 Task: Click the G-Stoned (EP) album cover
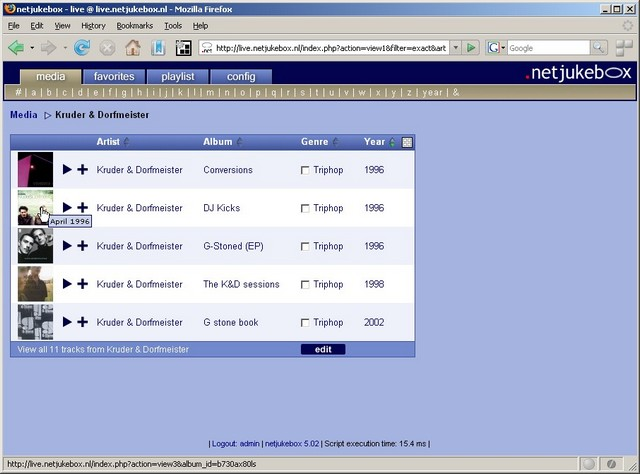pos(36,246)
